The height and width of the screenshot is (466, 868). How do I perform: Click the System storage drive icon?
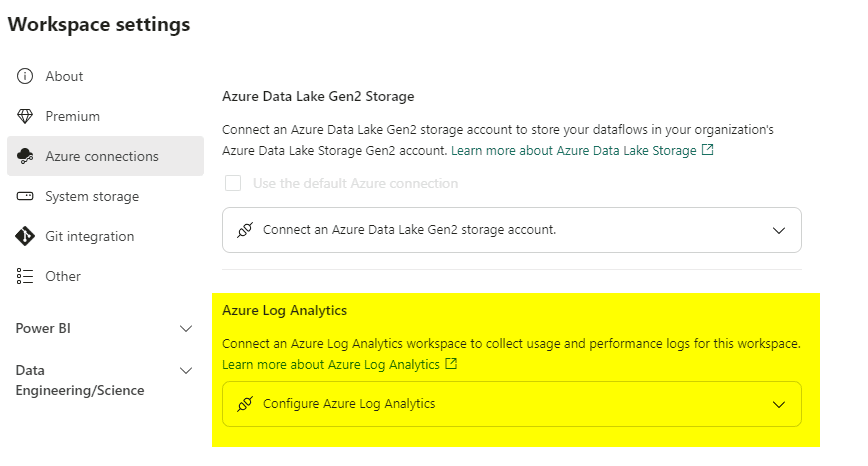(25, 196)
